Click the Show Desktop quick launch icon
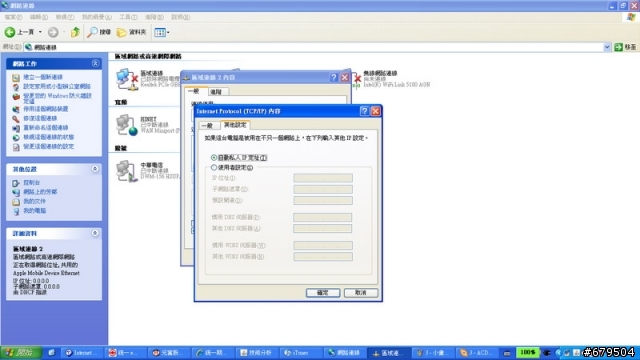640x360 pixels. pos(51,353)
